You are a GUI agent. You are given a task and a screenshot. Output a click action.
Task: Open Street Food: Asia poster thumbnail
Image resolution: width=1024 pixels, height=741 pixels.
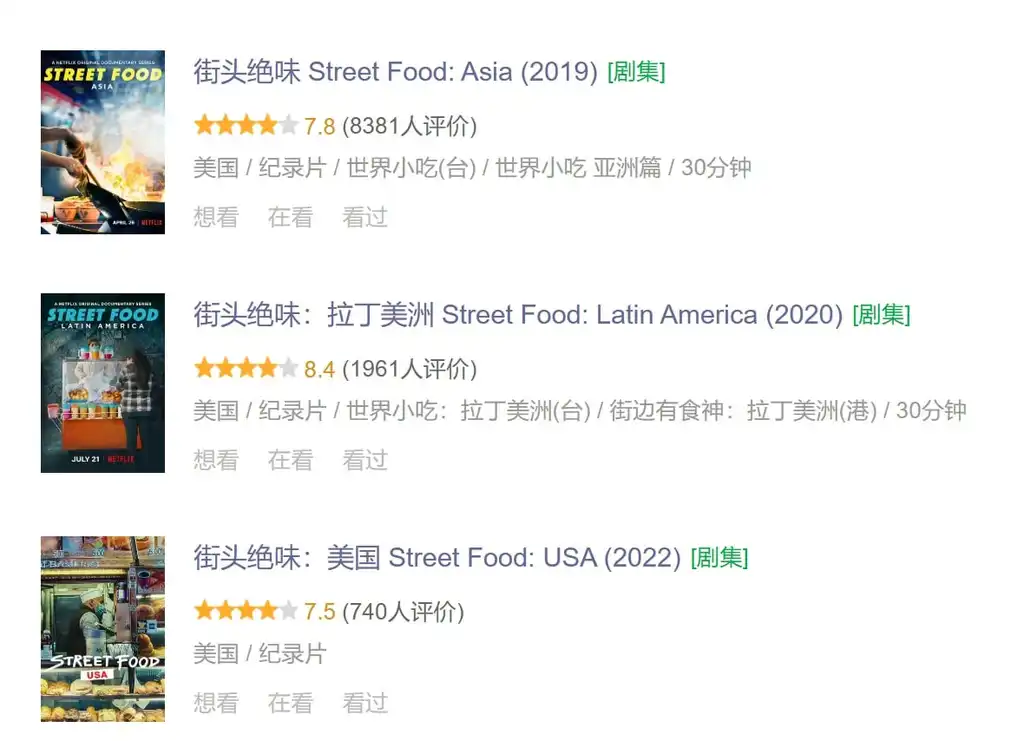tap(103, 142)
